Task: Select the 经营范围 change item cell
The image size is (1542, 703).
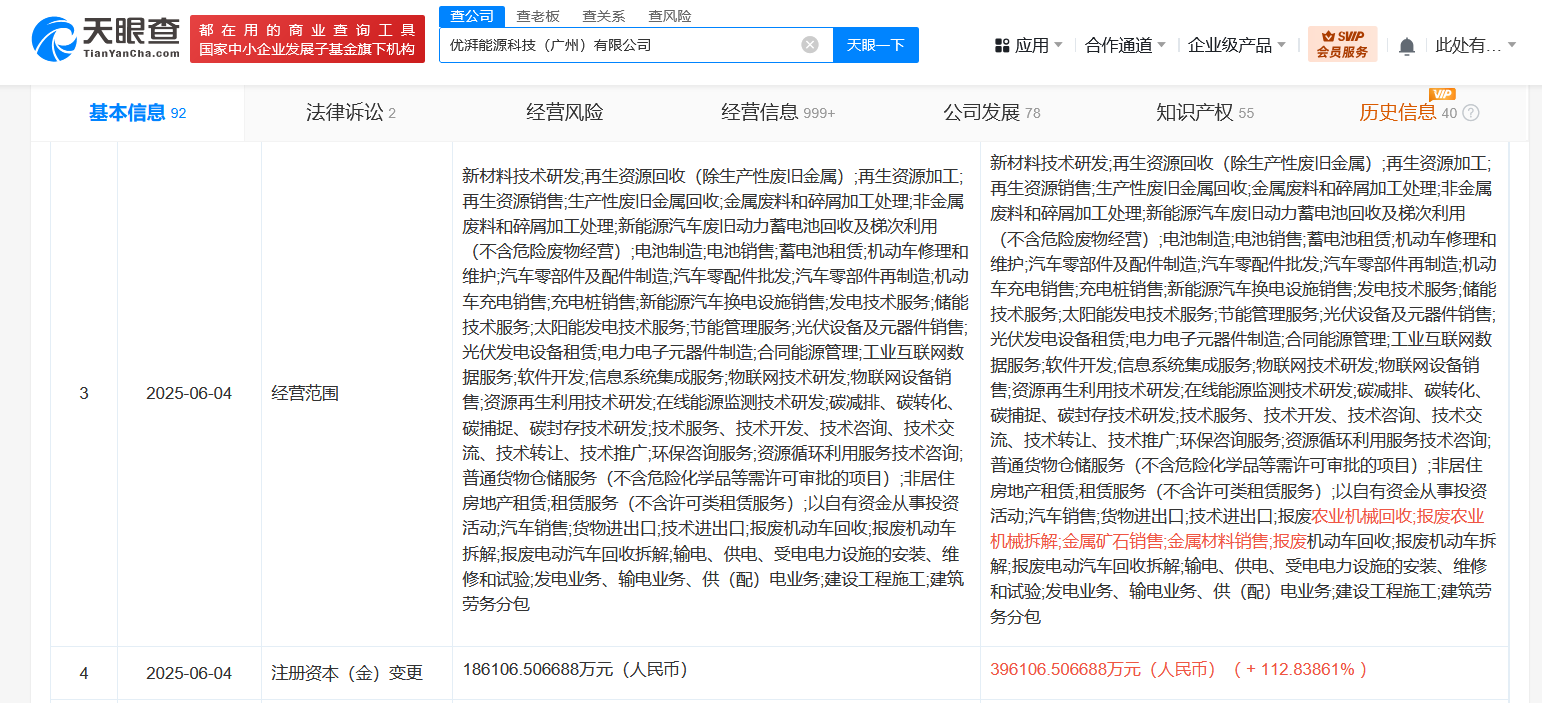Action: [357, 394]
